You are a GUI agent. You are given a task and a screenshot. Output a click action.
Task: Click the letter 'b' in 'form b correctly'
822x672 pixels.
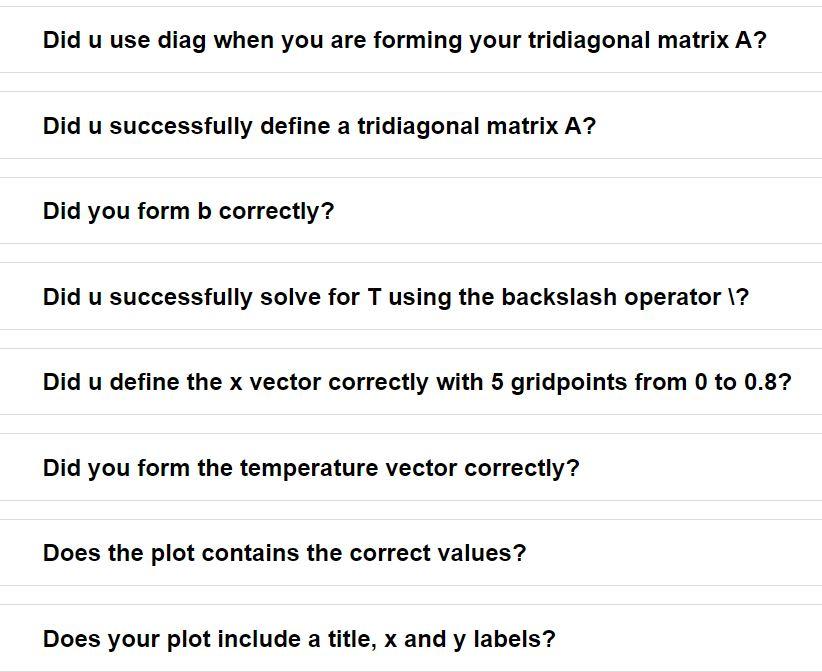pyautogui.click(x=204, y=211)
